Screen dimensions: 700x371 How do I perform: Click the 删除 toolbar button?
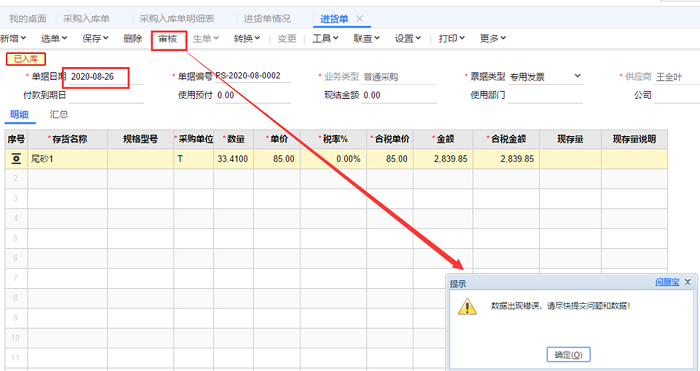tap(133, 39)
